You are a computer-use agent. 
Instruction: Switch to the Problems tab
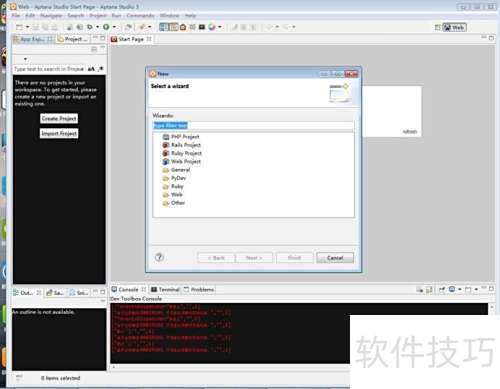tap(199, 289)
